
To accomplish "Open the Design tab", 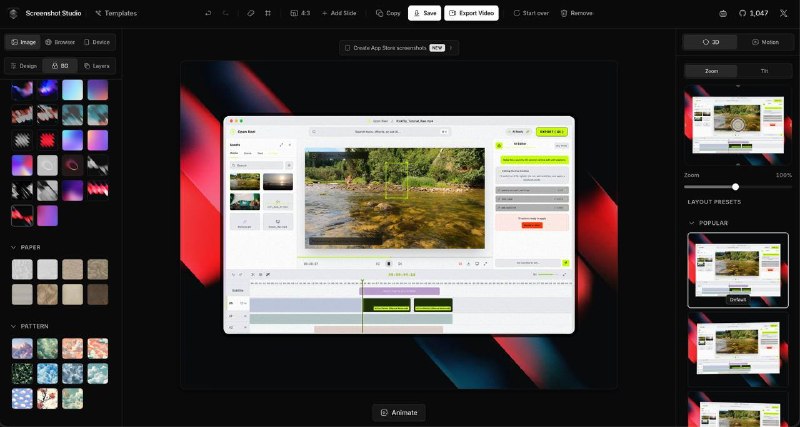I will point(23,66).
